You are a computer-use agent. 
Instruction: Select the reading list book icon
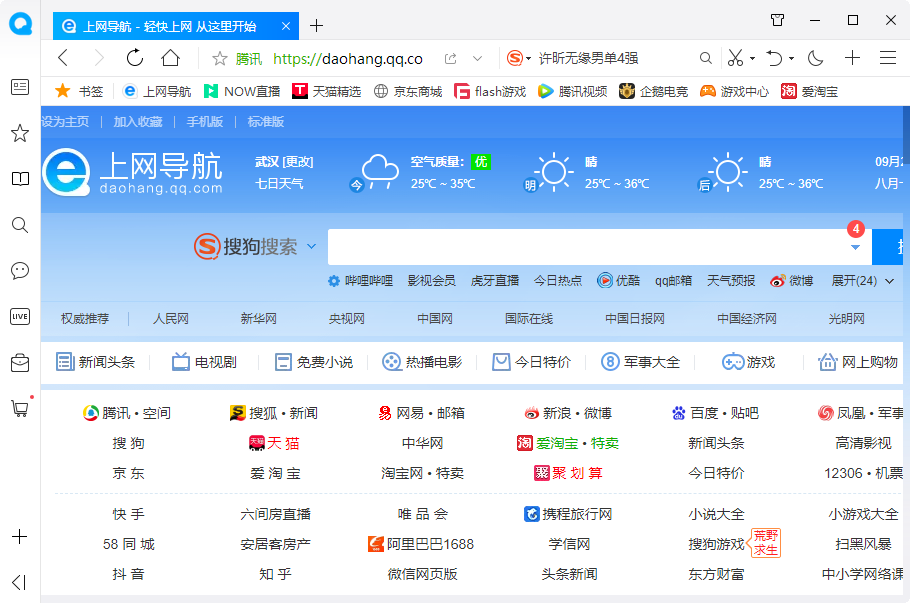pyautogui.click(x=19, y=178)
